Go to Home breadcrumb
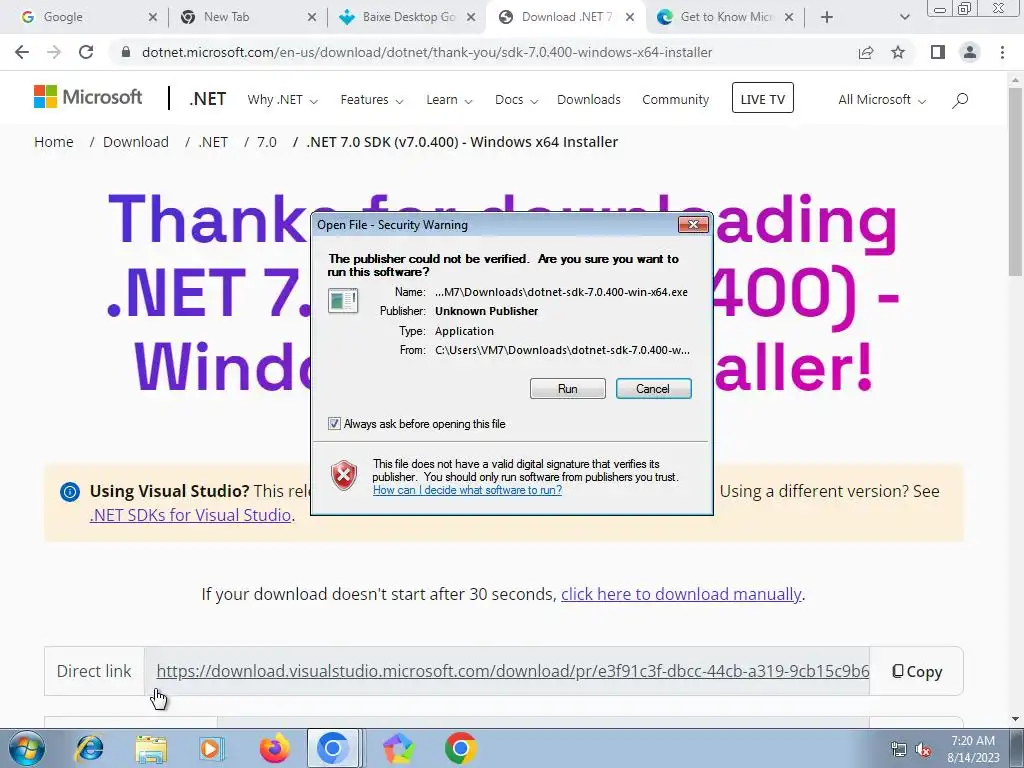Viewport: 1024px width, 768px height. (x=54, y=142)
